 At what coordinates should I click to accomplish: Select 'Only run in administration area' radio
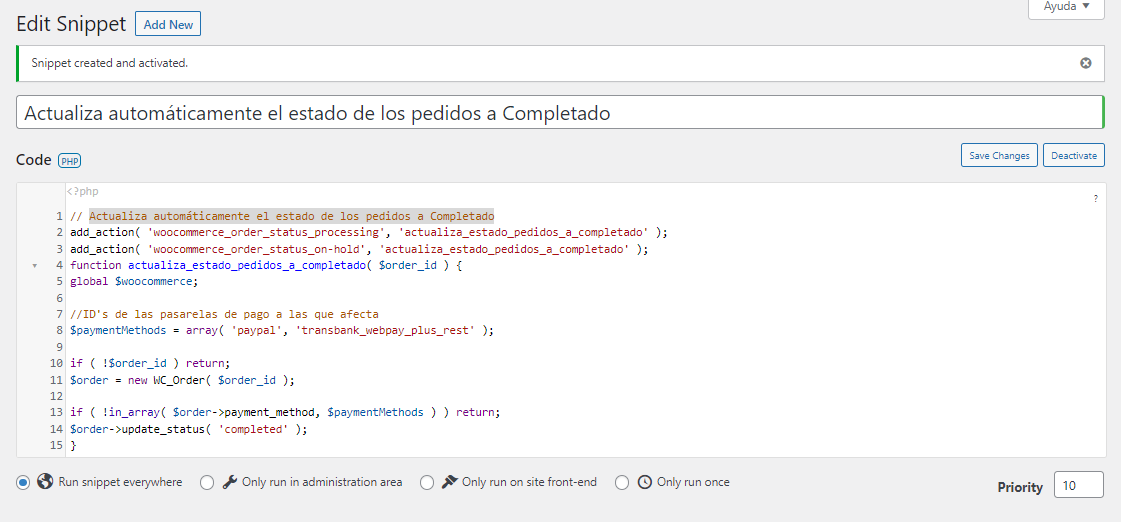[x=207, y=483]
